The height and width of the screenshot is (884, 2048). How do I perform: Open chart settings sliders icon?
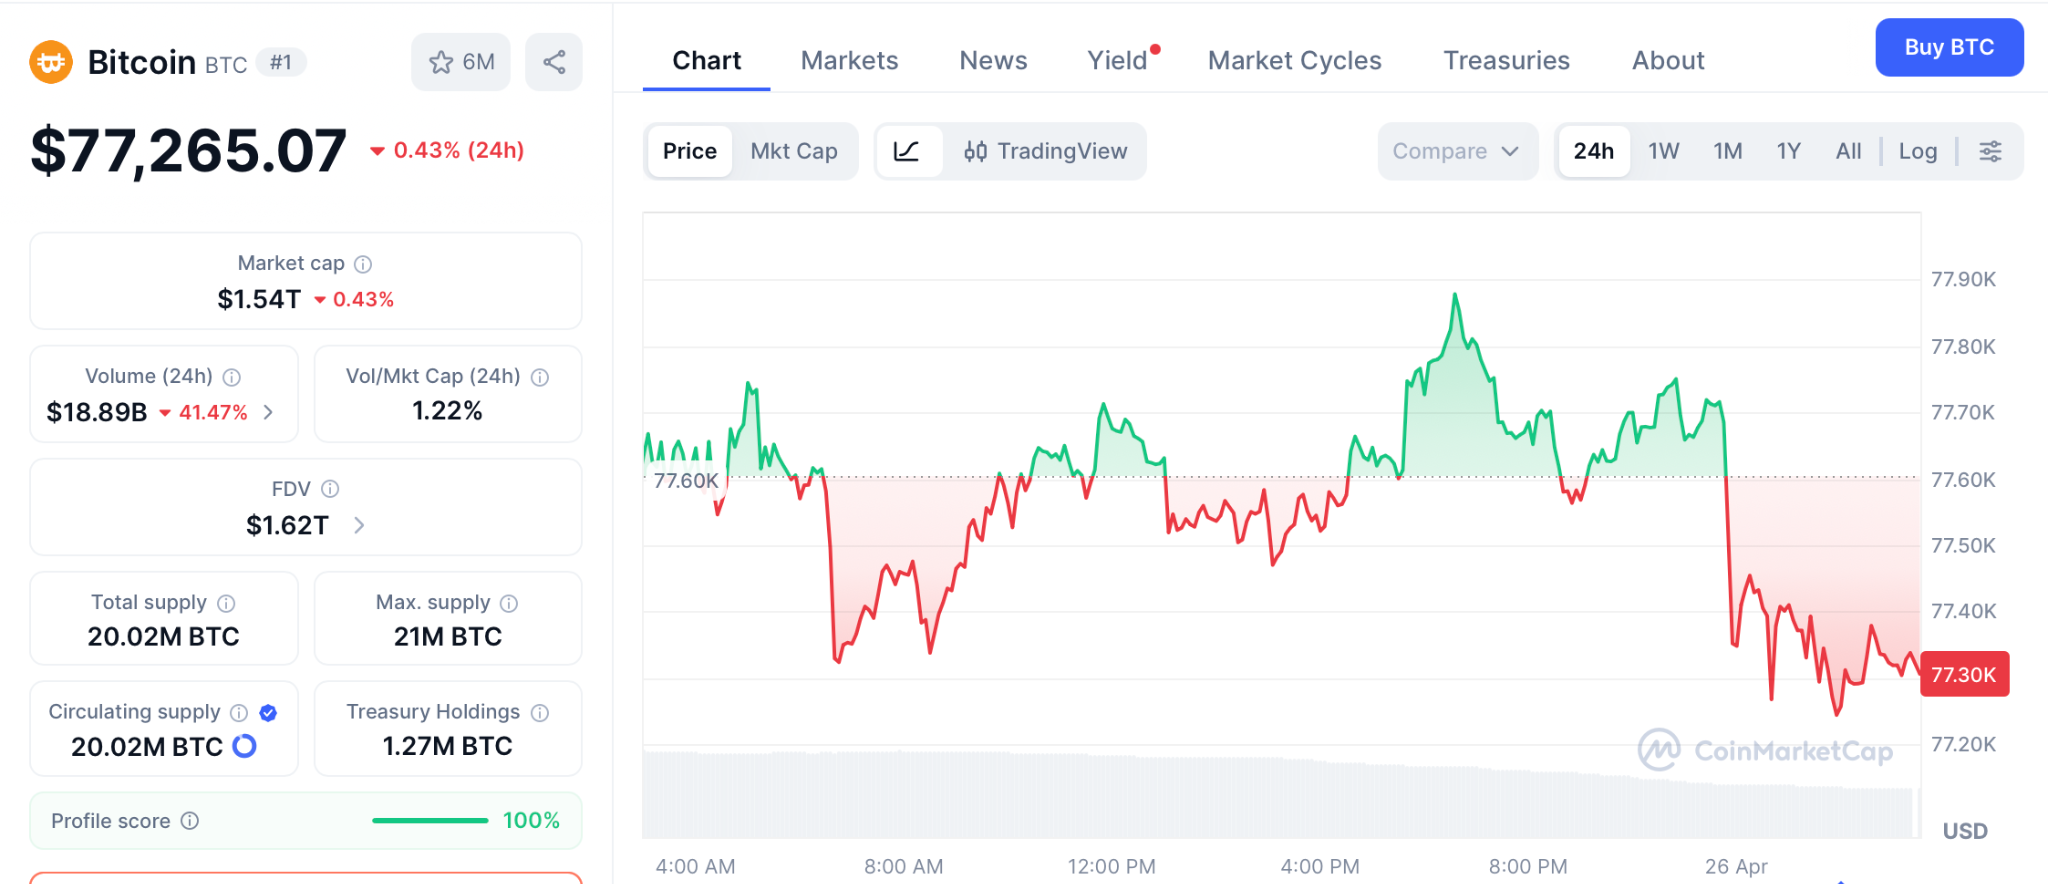coord(1990,151)
